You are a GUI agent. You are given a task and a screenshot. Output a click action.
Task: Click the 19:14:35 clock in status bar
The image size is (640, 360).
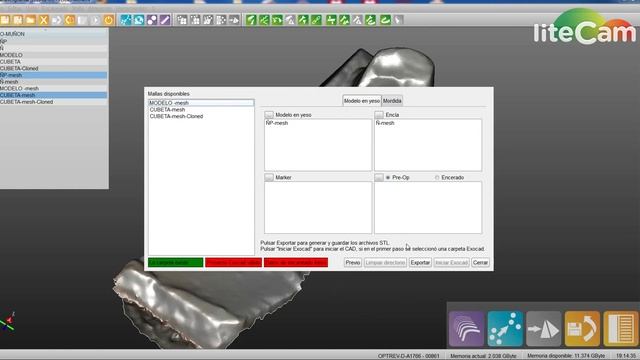[626, 356]
